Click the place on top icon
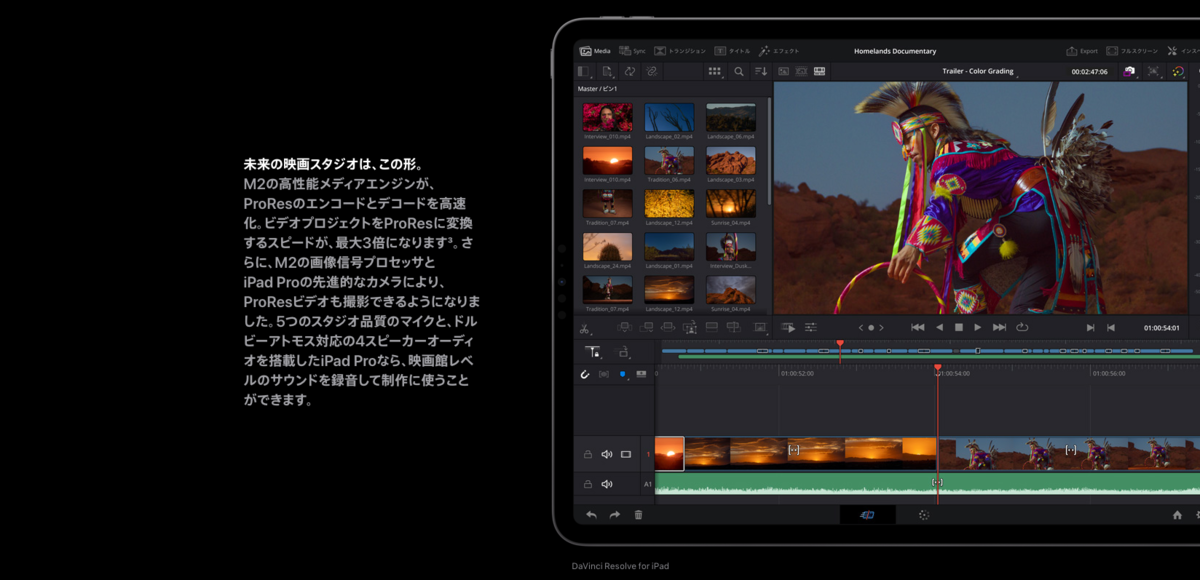The height and width of the screenshot is (580, 1200). (x=712, y=327)
